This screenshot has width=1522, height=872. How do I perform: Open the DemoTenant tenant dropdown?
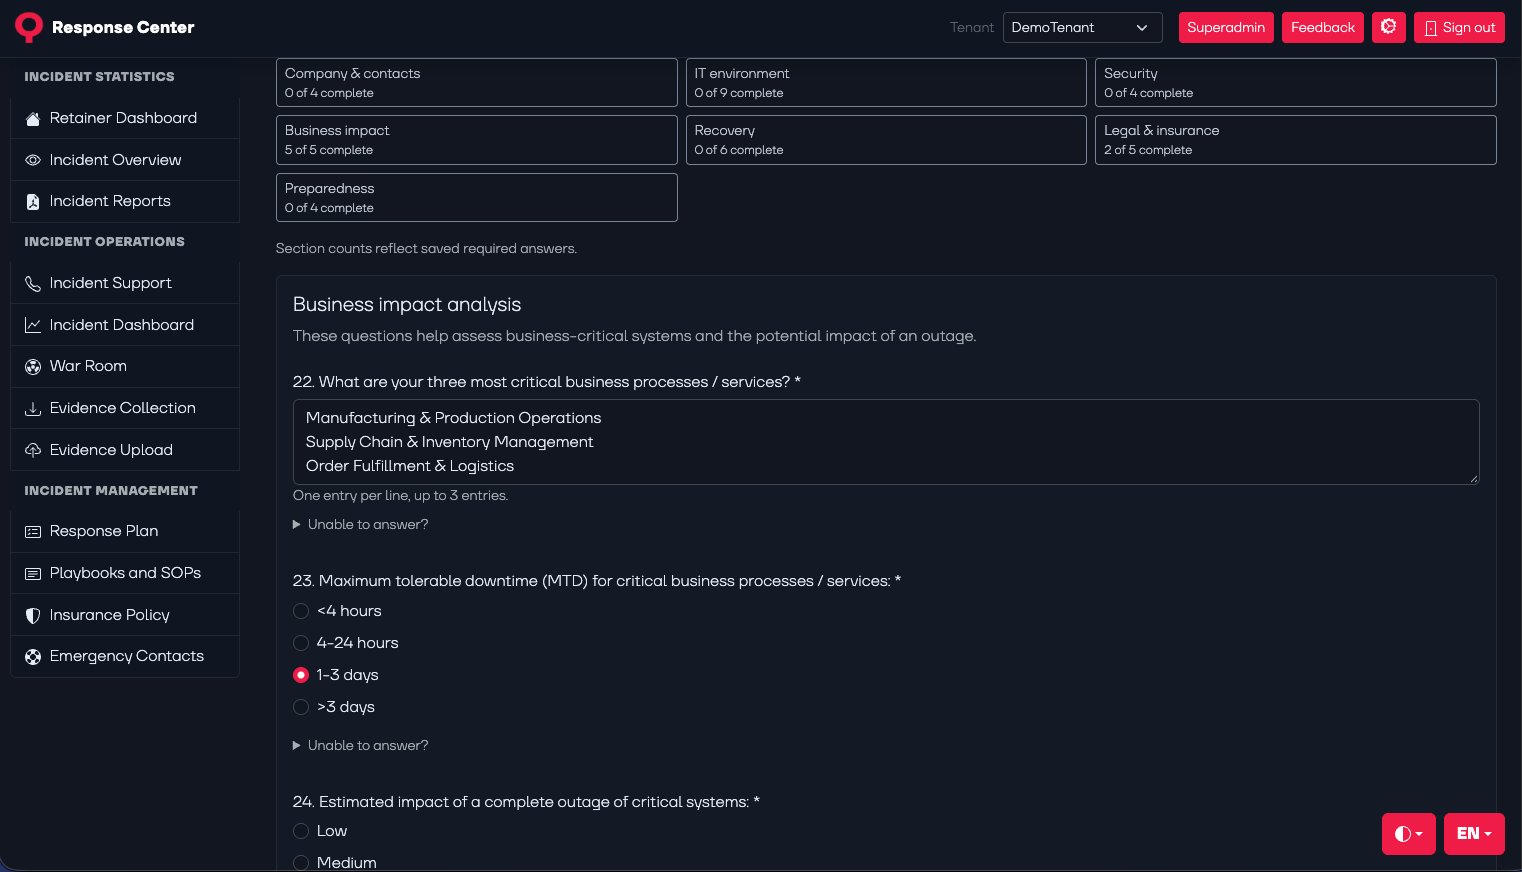[x=1082, y=27]
